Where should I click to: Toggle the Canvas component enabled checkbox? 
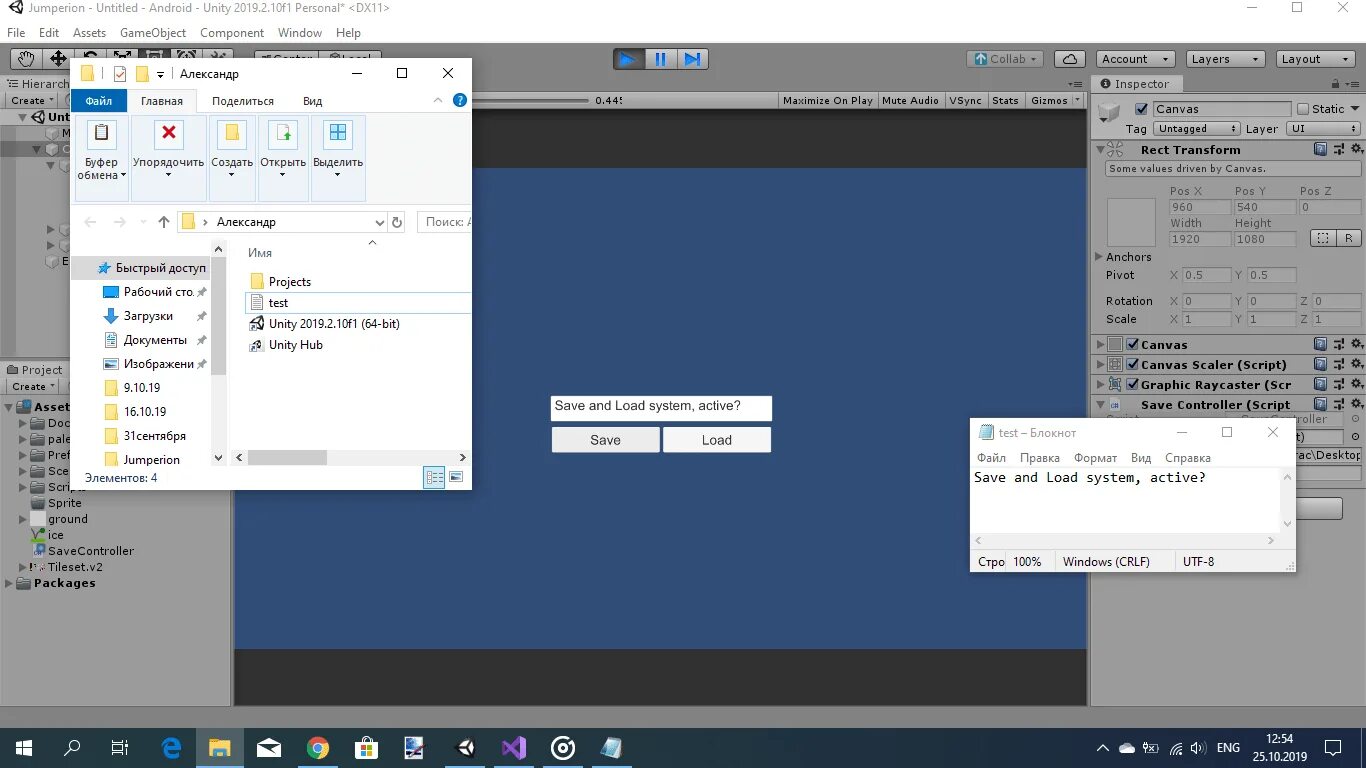coord(1132,344)
